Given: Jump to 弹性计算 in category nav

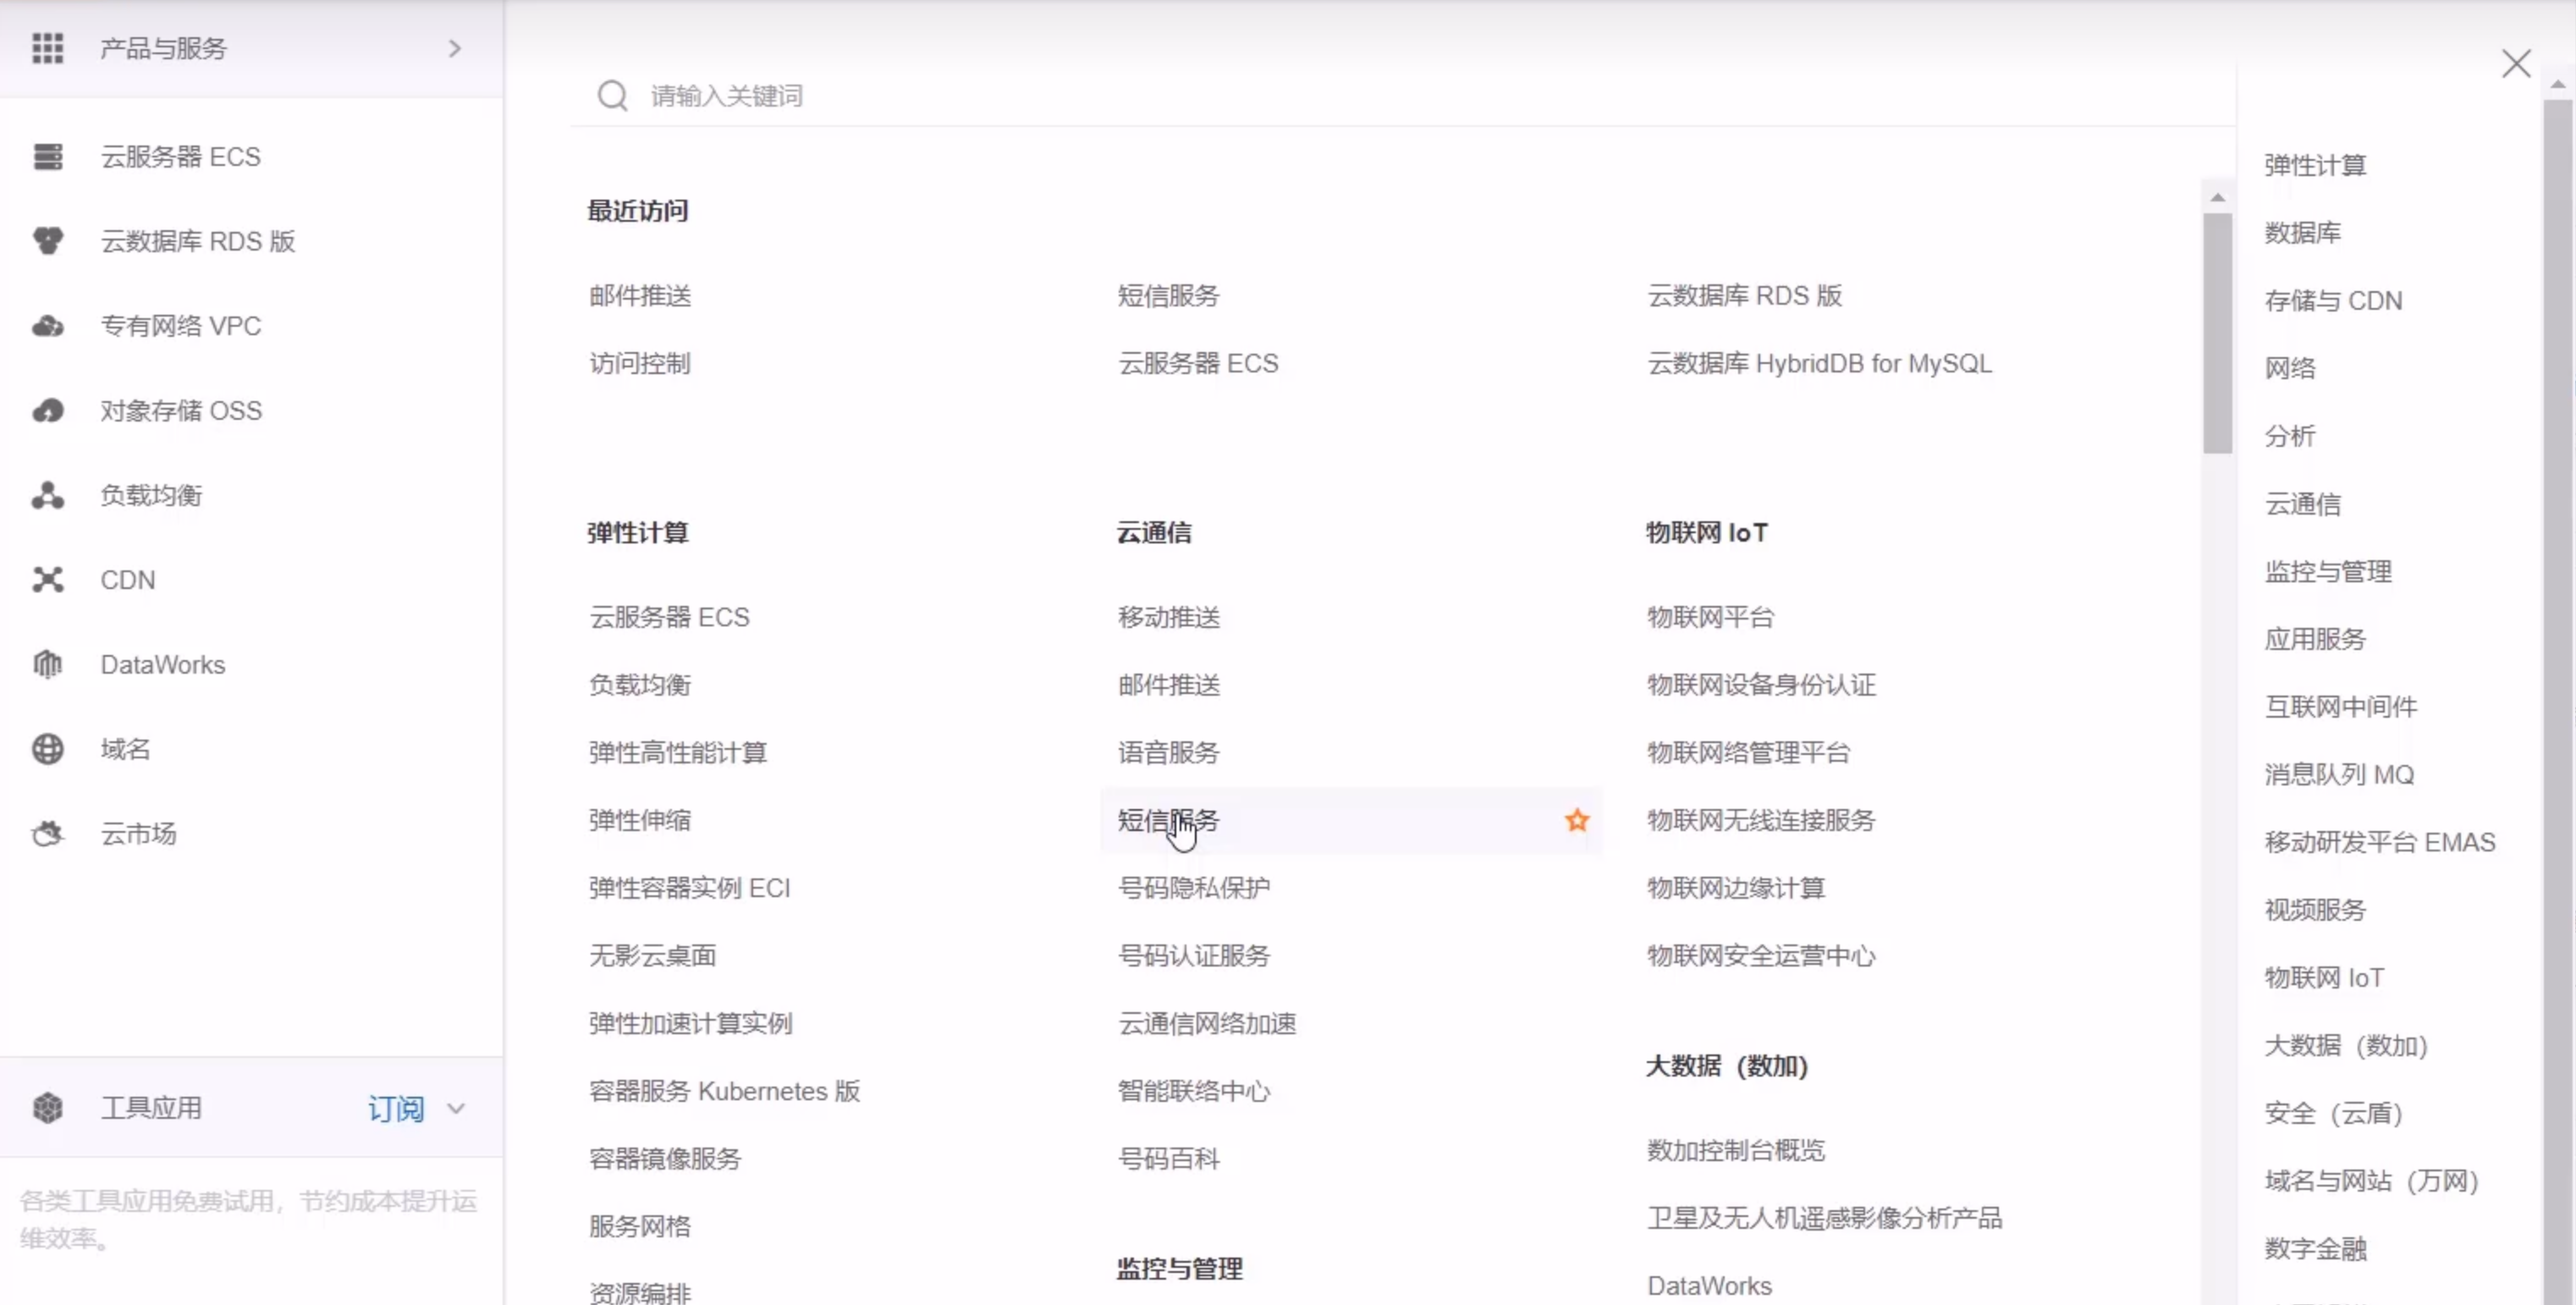Looking at the screenshot, I should coord(2315,165).
